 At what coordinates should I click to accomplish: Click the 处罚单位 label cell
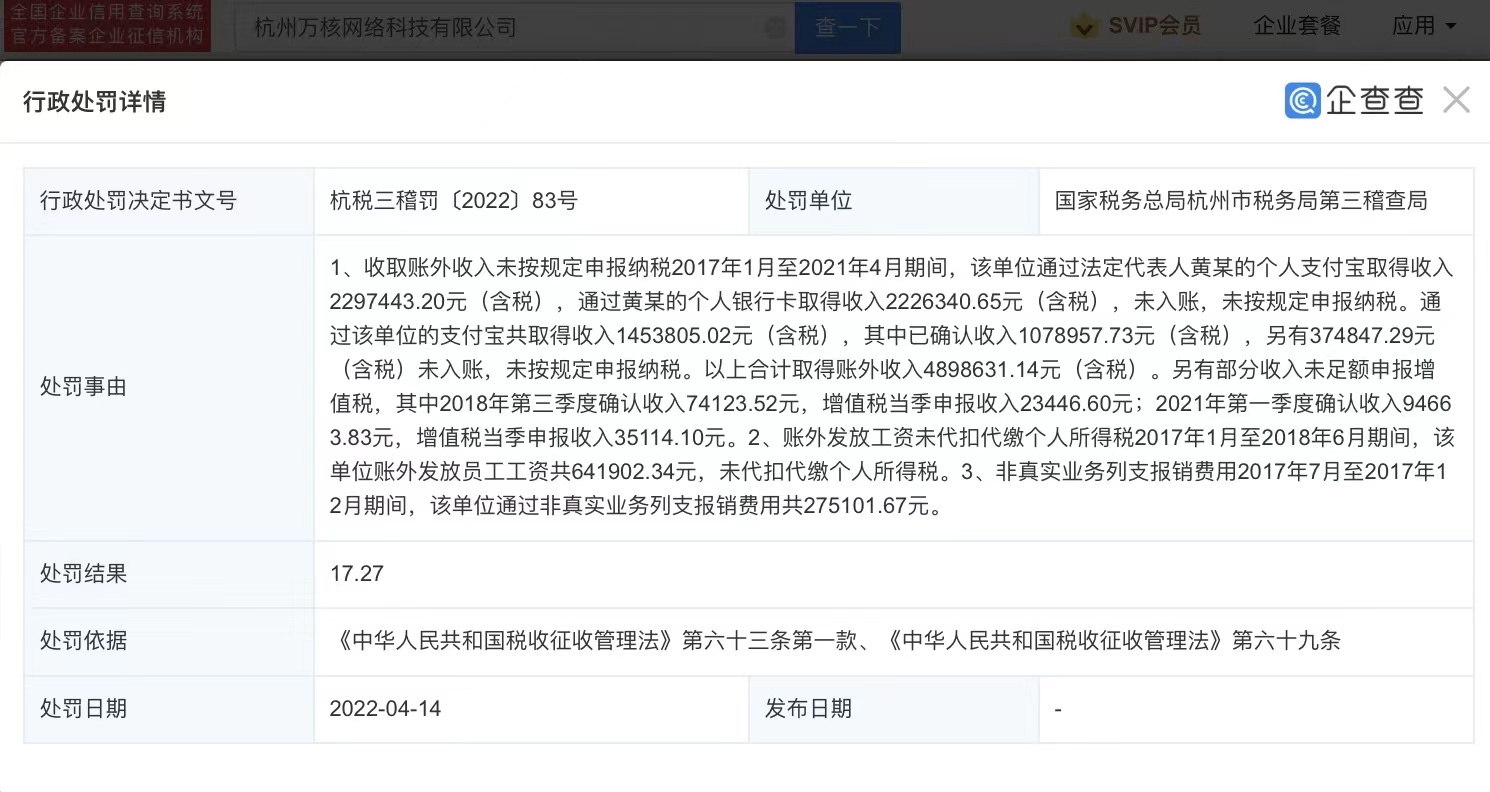pyautogui.click(x=894, y=201)
